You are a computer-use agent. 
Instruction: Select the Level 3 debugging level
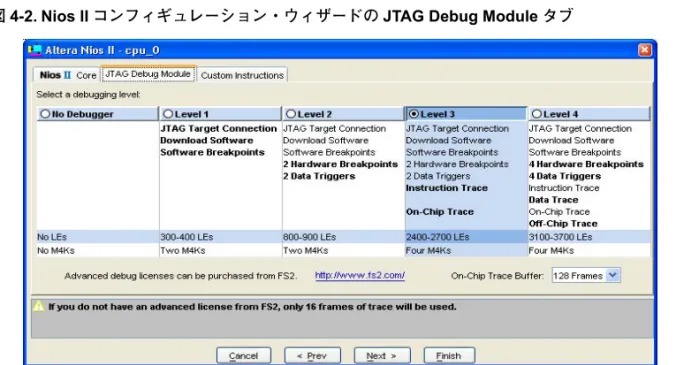pos(414,114)
